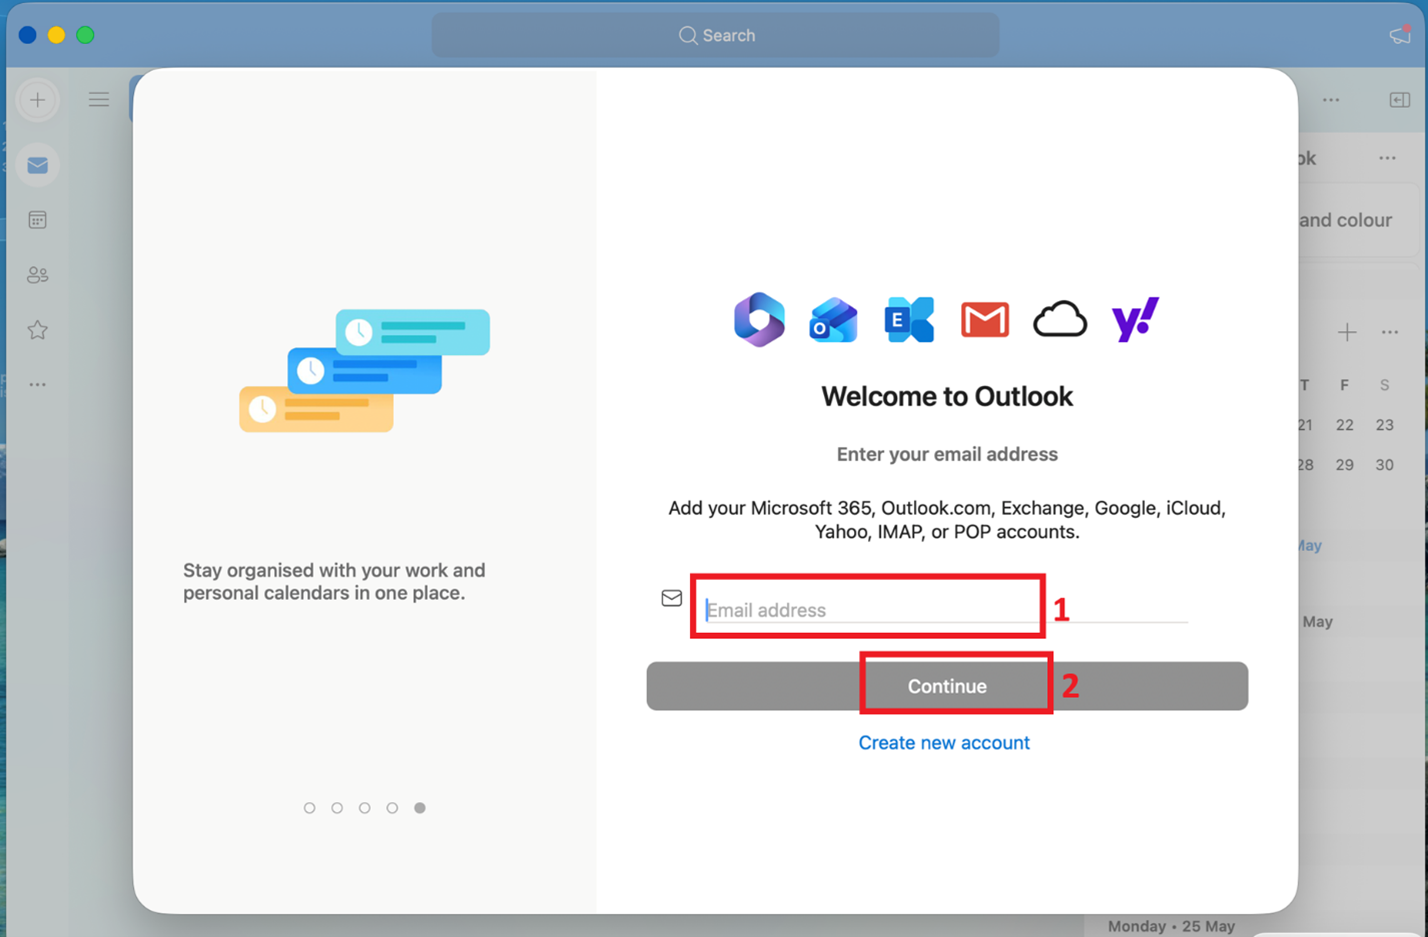Click the Yahoo logo icon

click(x=1135, y=320)
